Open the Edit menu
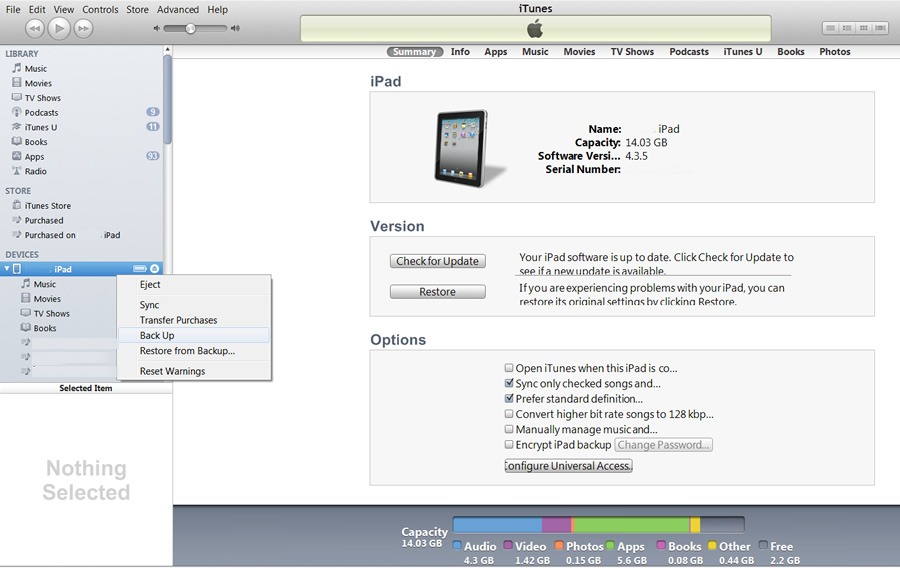The width and height of the screenshot is (900, 568). (37, 9)
